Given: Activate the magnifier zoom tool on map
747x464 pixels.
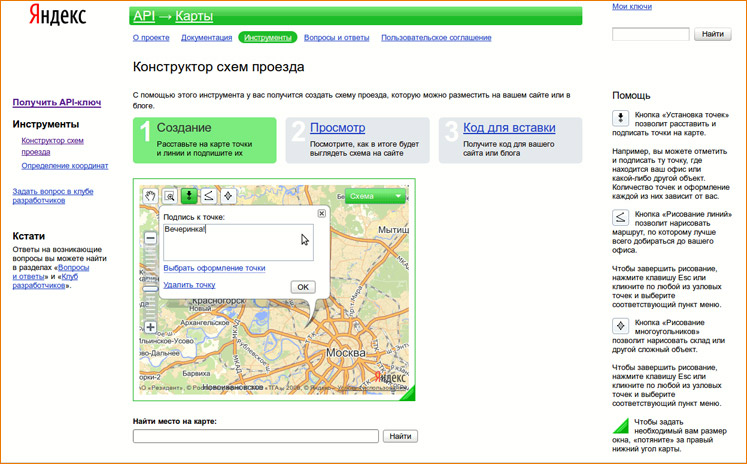Looking at the screenshot, I should pos(170,196).
